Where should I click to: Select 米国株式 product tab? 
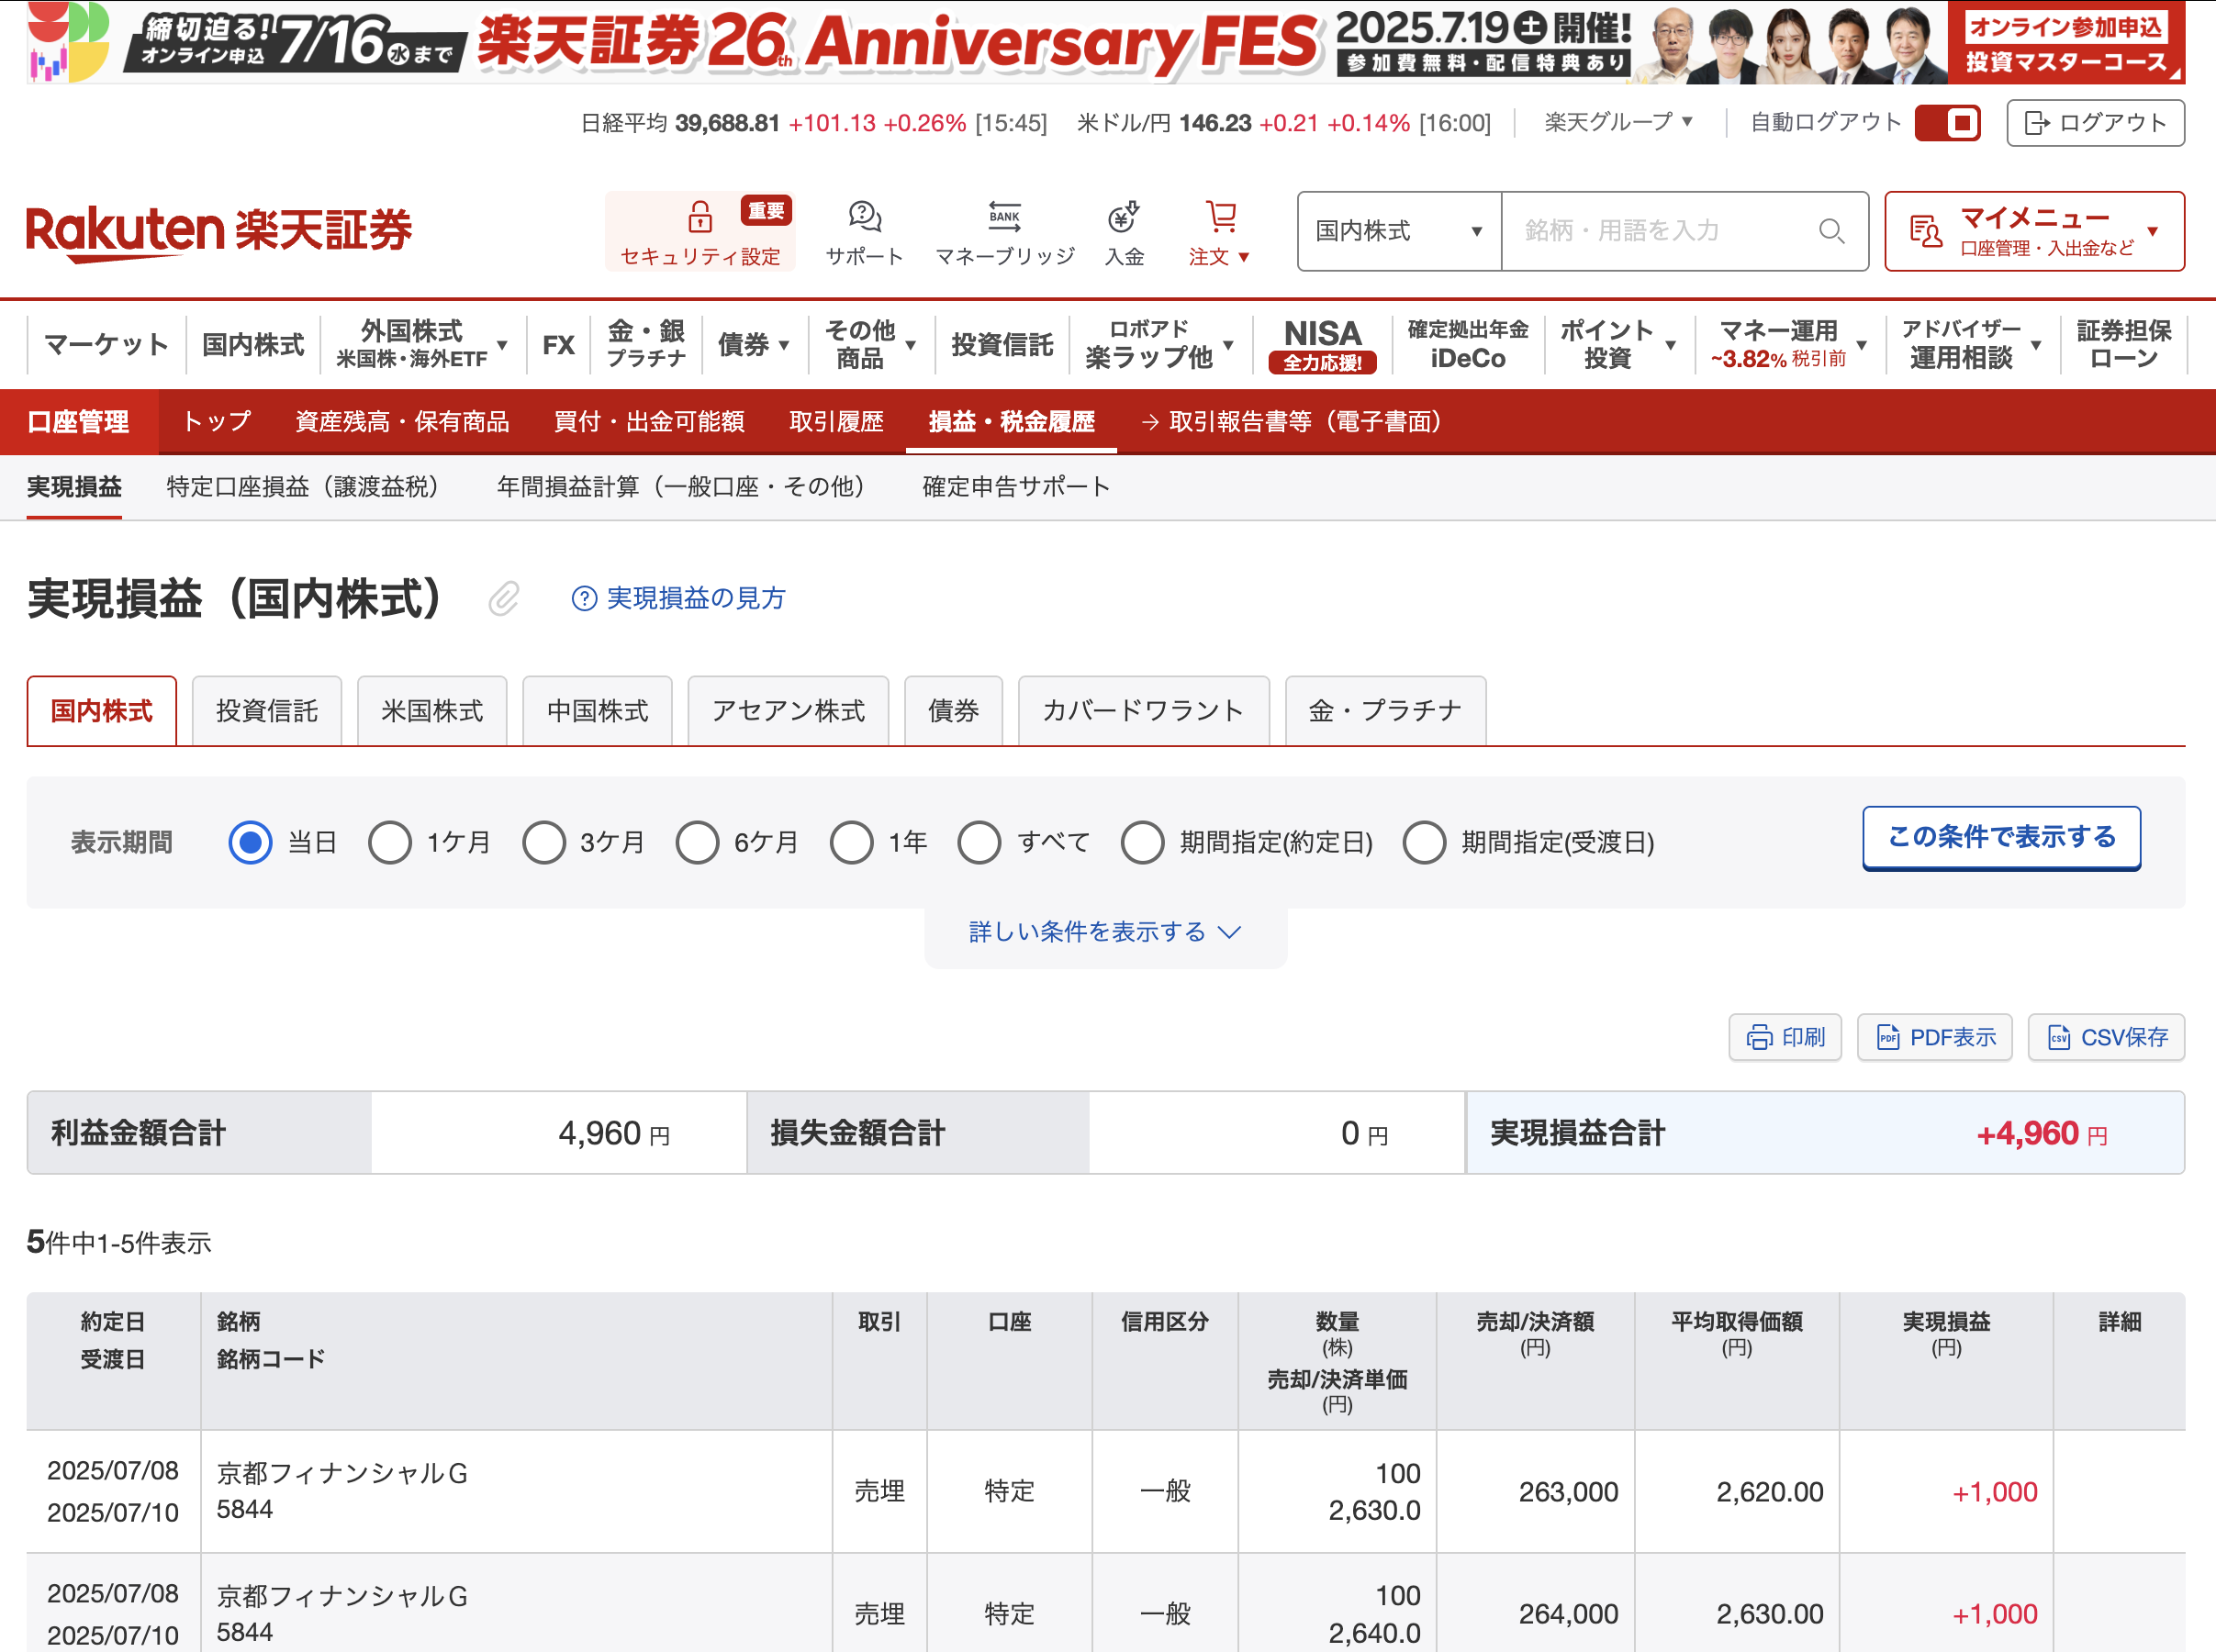pyautogui.click(x=432, y=711)
